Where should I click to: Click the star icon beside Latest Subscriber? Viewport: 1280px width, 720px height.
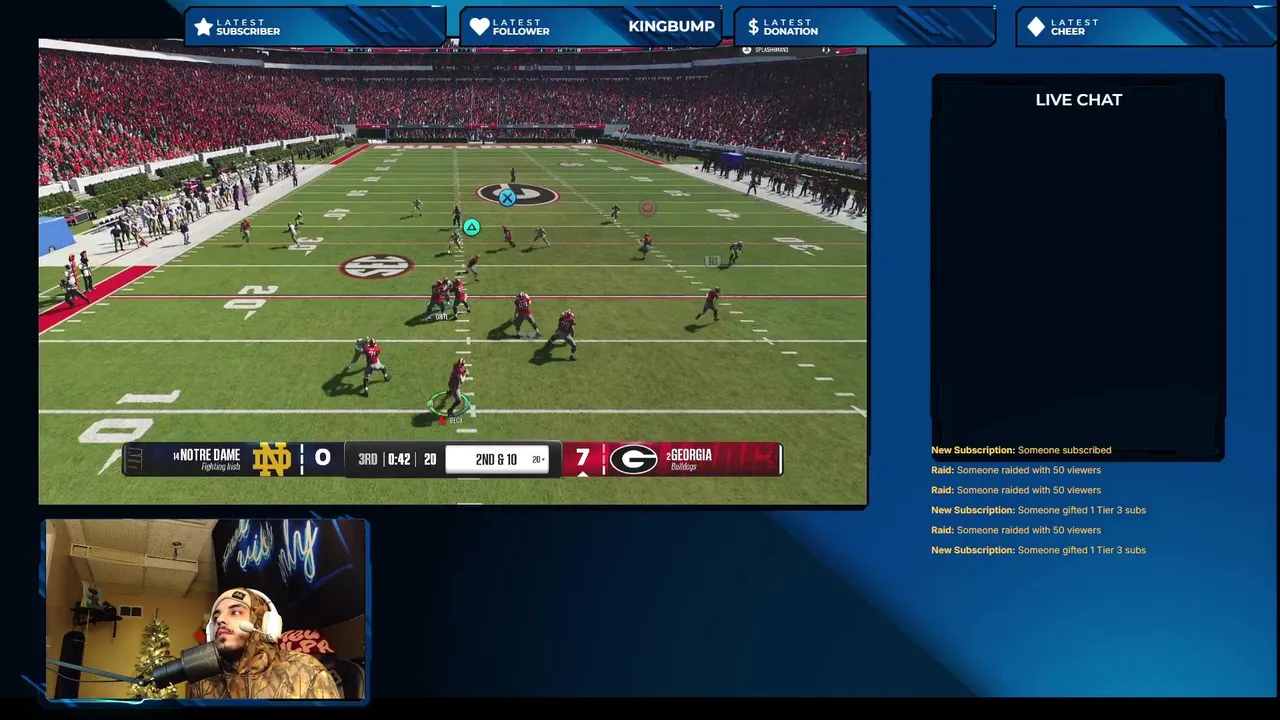pyautogui.click(x=204, y=27)
